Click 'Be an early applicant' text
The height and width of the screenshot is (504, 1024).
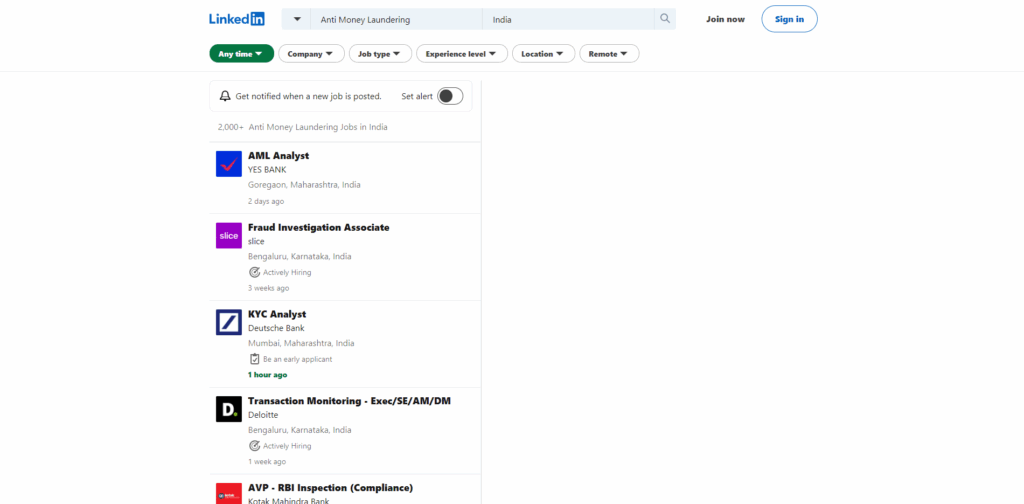coord(298,359)
